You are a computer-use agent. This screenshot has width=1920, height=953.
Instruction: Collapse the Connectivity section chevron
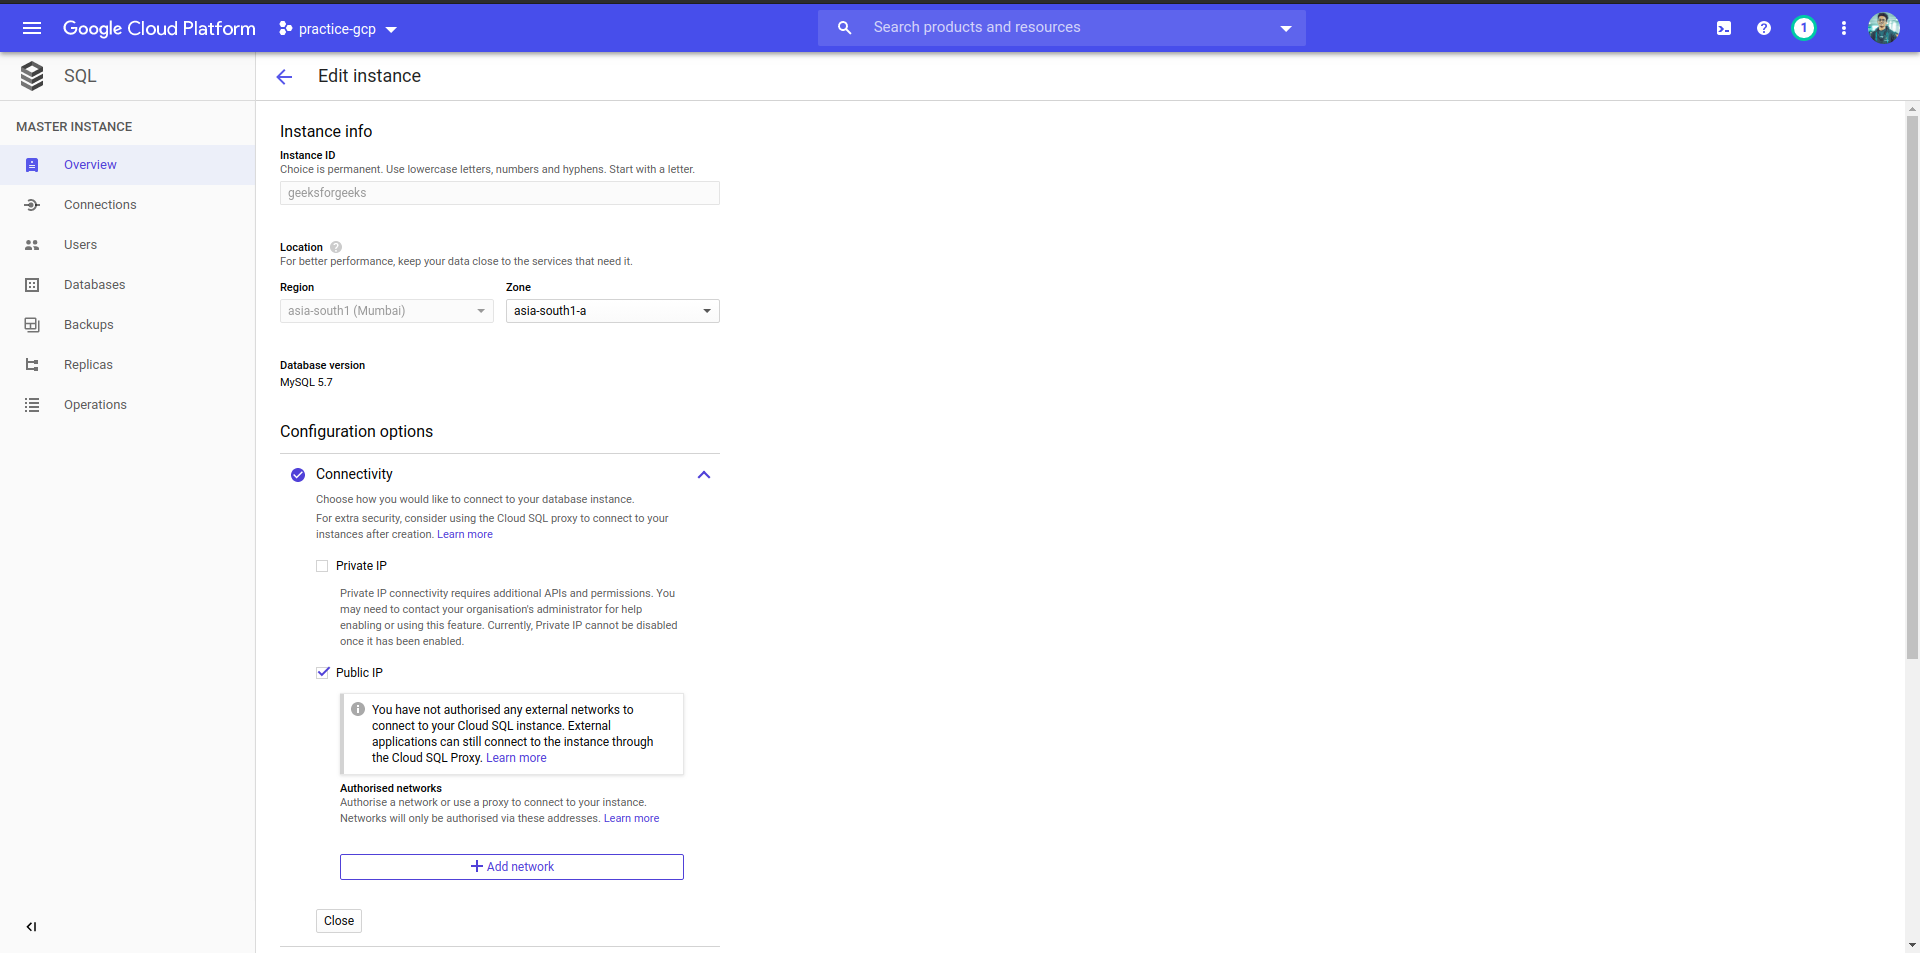point(704,475)
